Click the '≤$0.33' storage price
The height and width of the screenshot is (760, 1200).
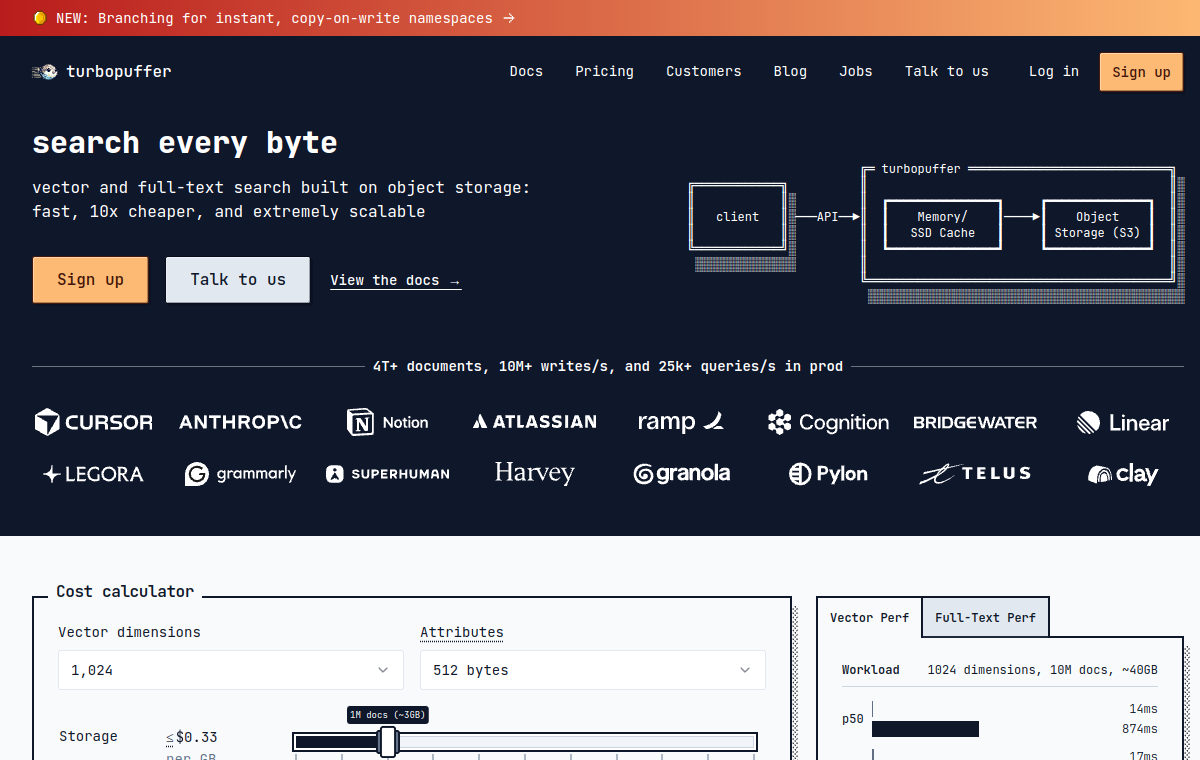pos(192,738)
